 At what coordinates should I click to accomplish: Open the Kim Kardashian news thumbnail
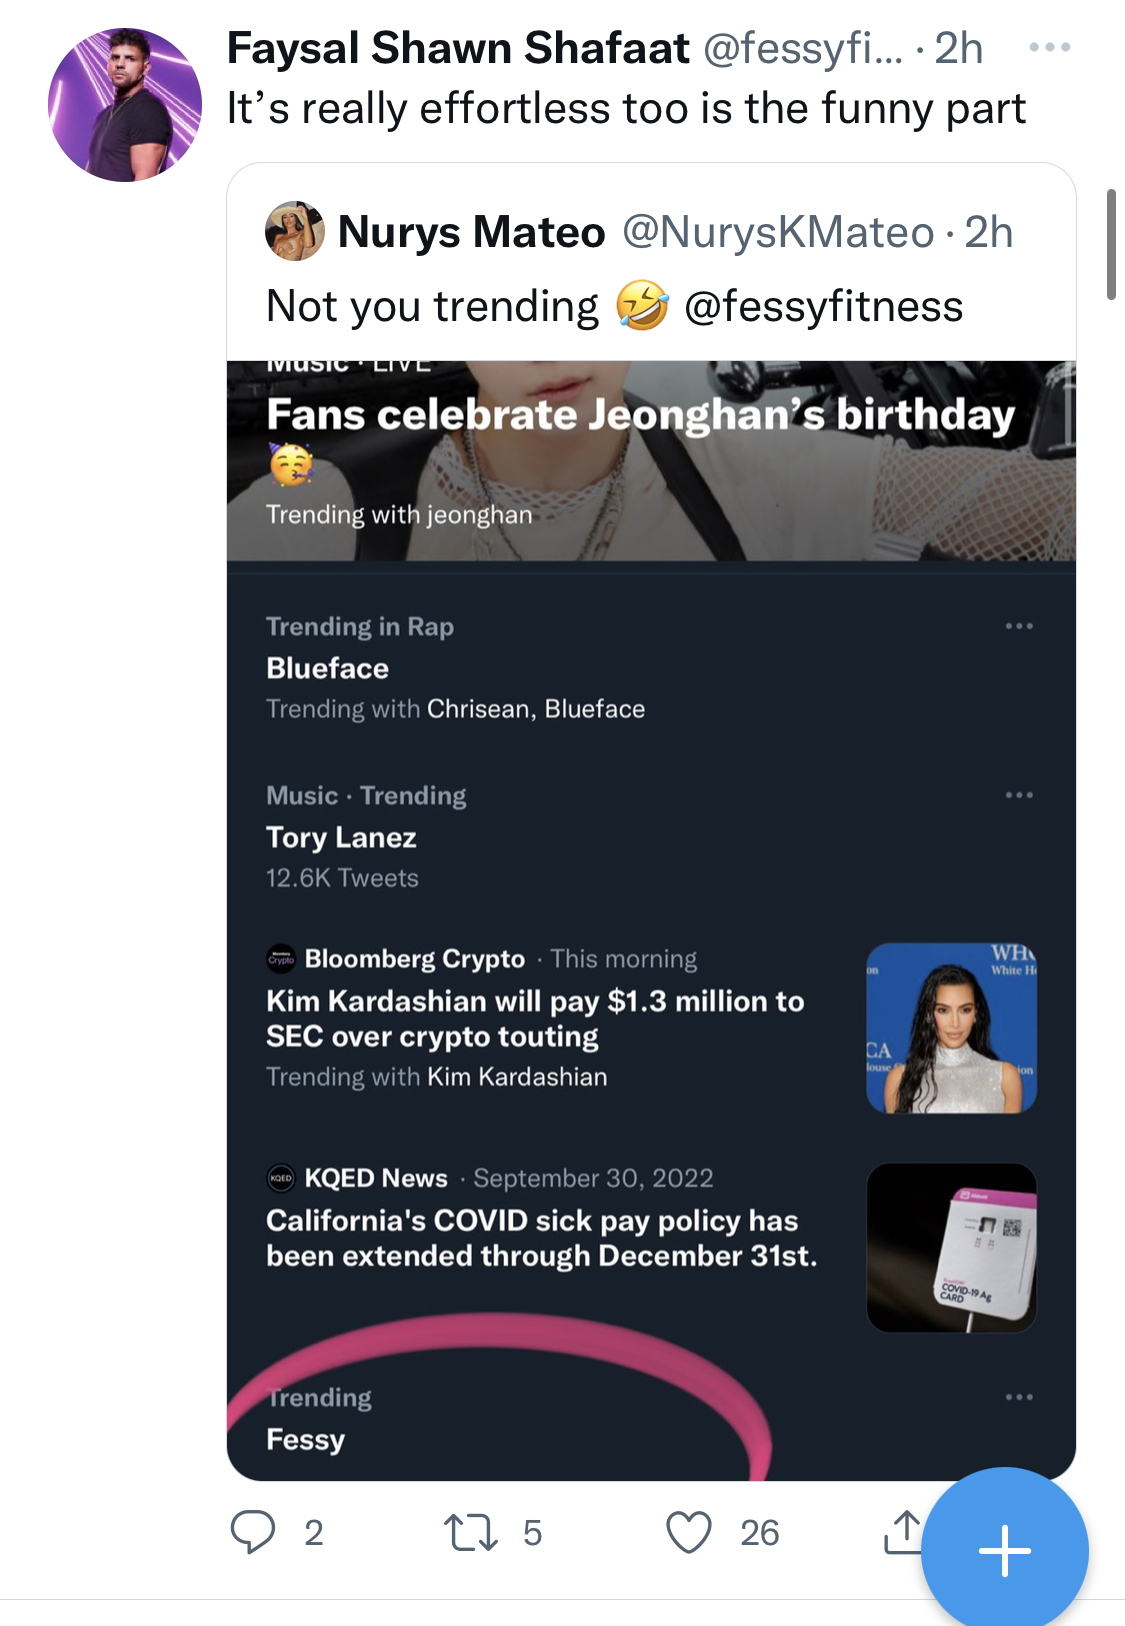(951, 1028)
